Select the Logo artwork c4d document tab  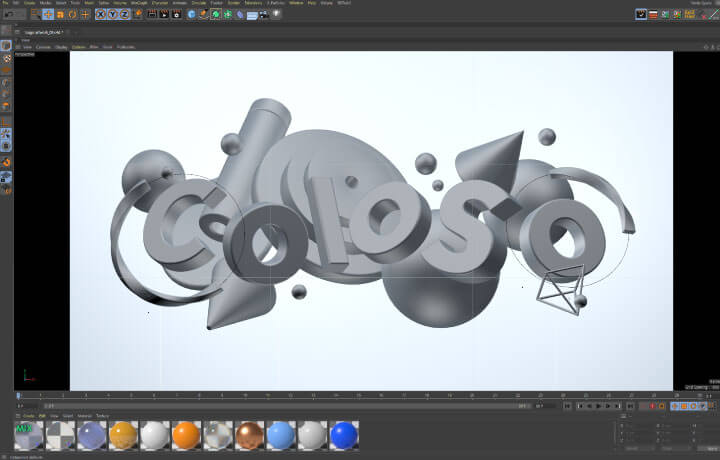click(x=44, y=33)
